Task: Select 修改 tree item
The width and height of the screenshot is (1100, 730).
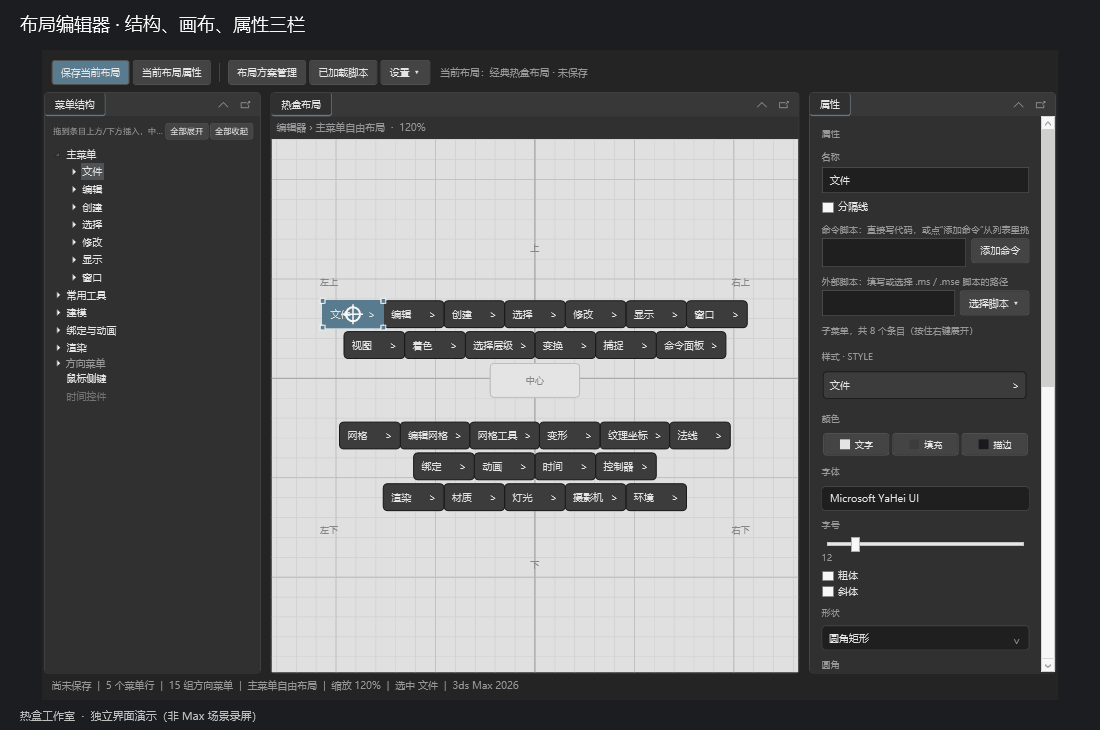Action: [x=92, y=242]
